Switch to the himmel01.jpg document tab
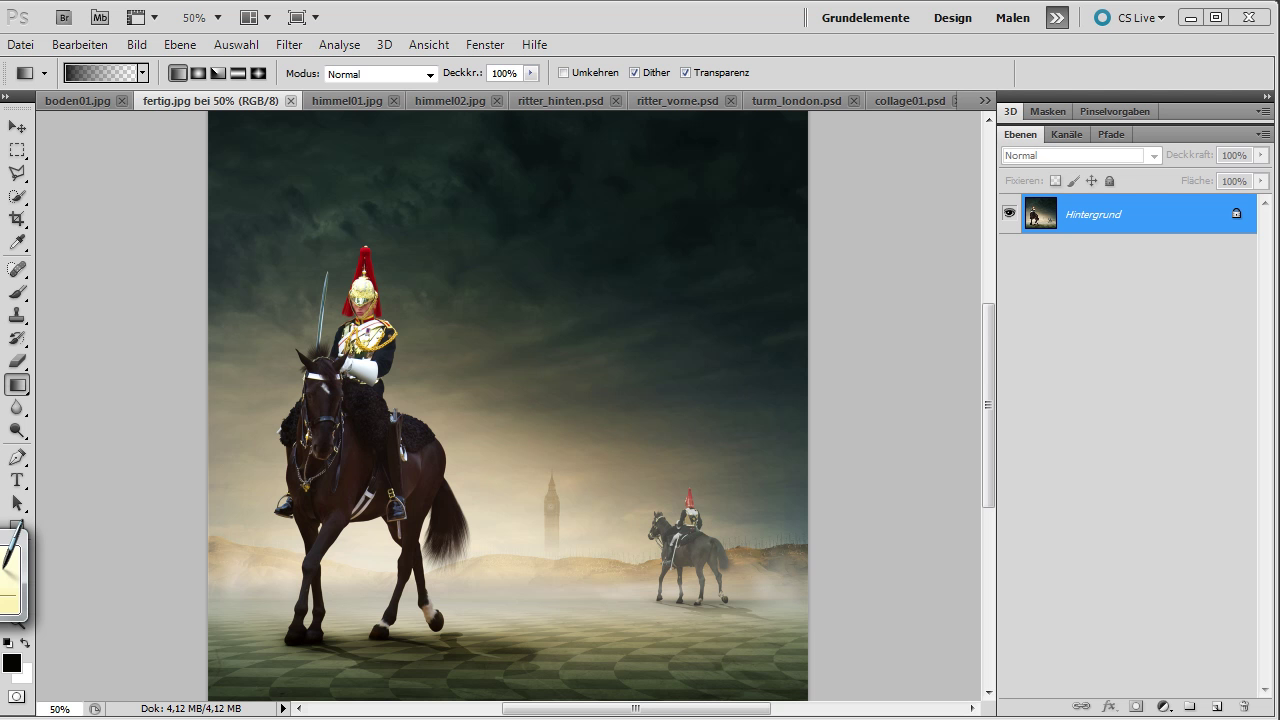The height and width of the screenshot is (720, 1280). (x=346, y=101)
